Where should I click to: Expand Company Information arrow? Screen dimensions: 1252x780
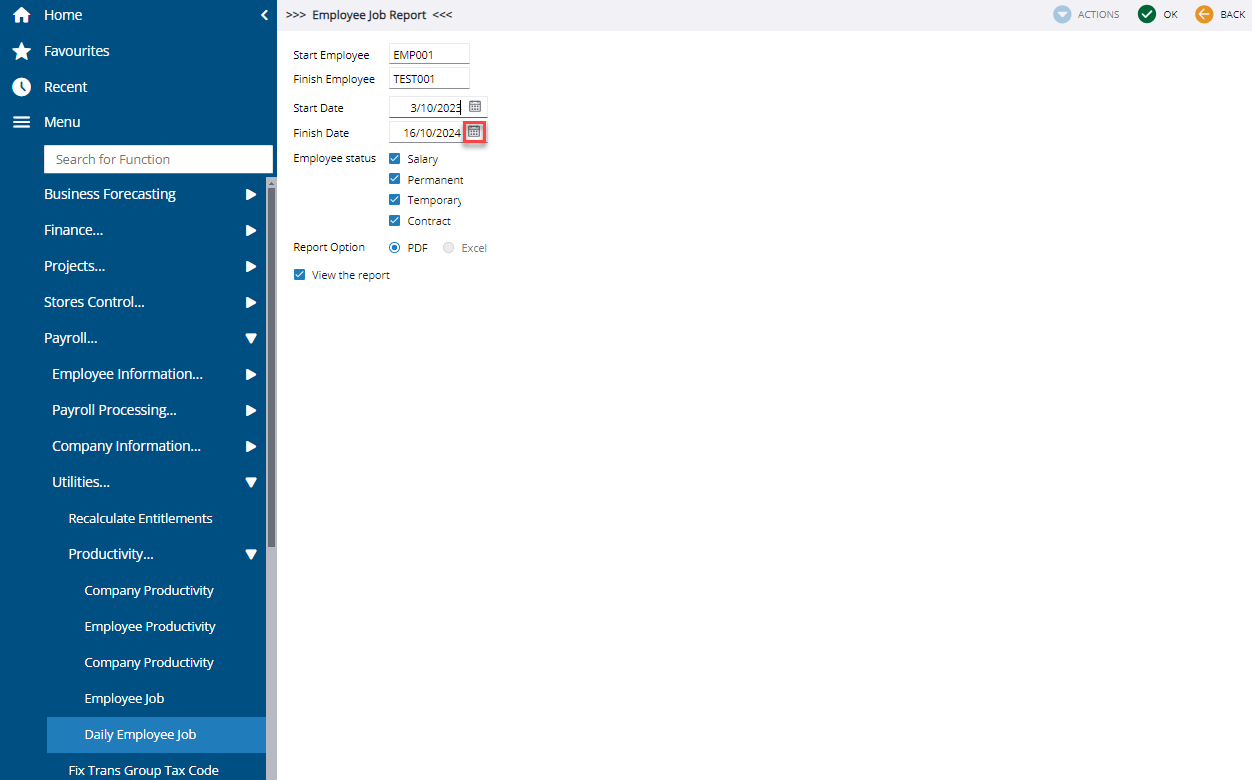pos(251,446)
